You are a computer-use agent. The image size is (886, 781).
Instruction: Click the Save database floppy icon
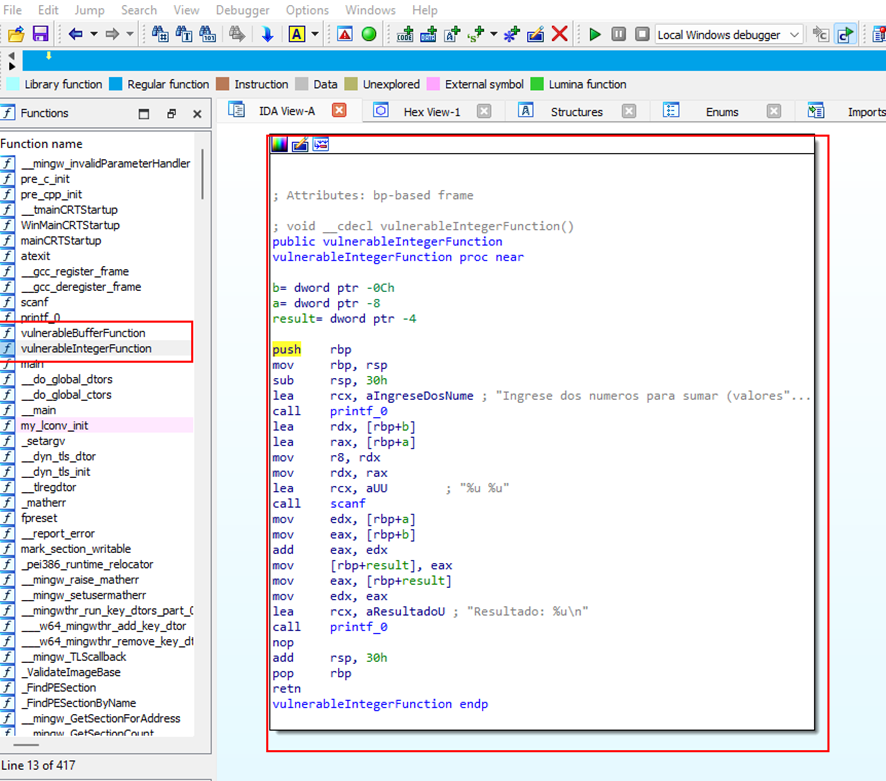pos(41,34)
